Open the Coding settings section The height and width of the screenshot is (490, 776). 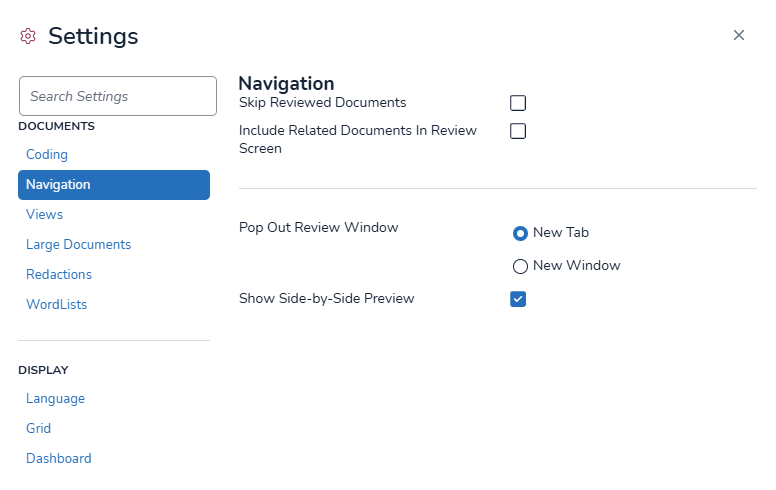47,155
